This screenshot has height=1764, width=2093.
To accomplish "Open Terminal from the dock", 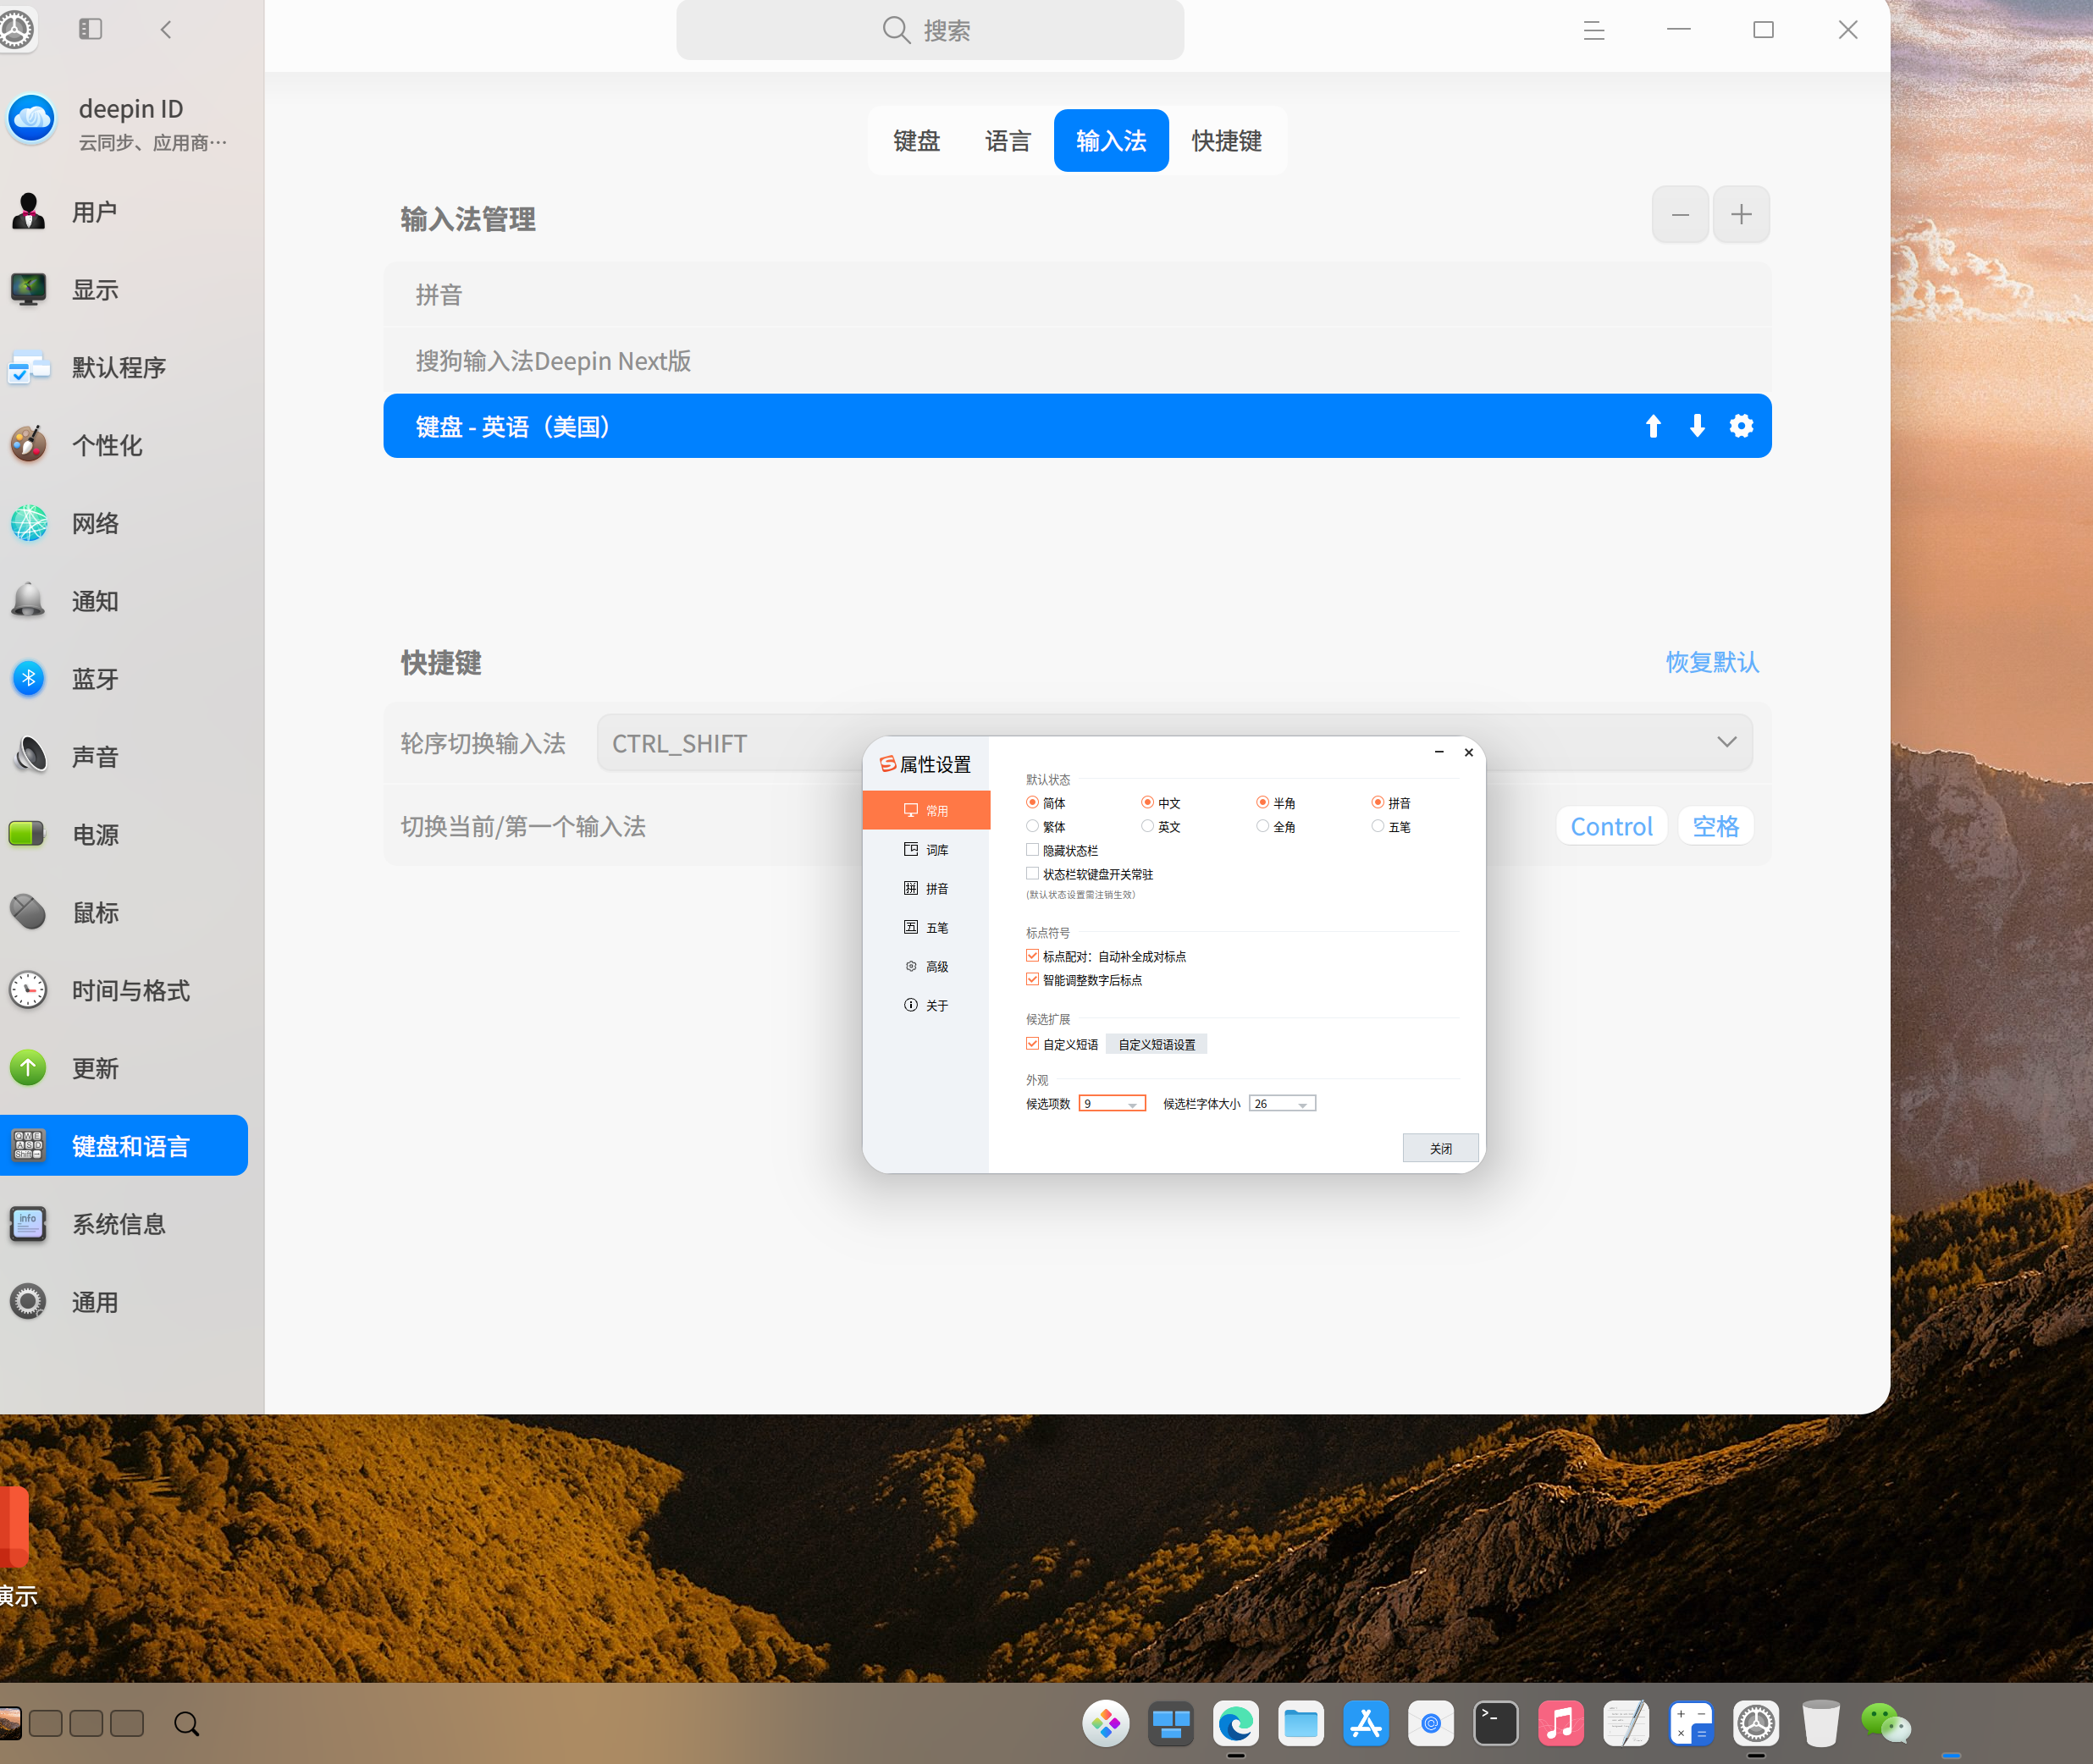I will pyautogui.click(x=1495, y=1723).
